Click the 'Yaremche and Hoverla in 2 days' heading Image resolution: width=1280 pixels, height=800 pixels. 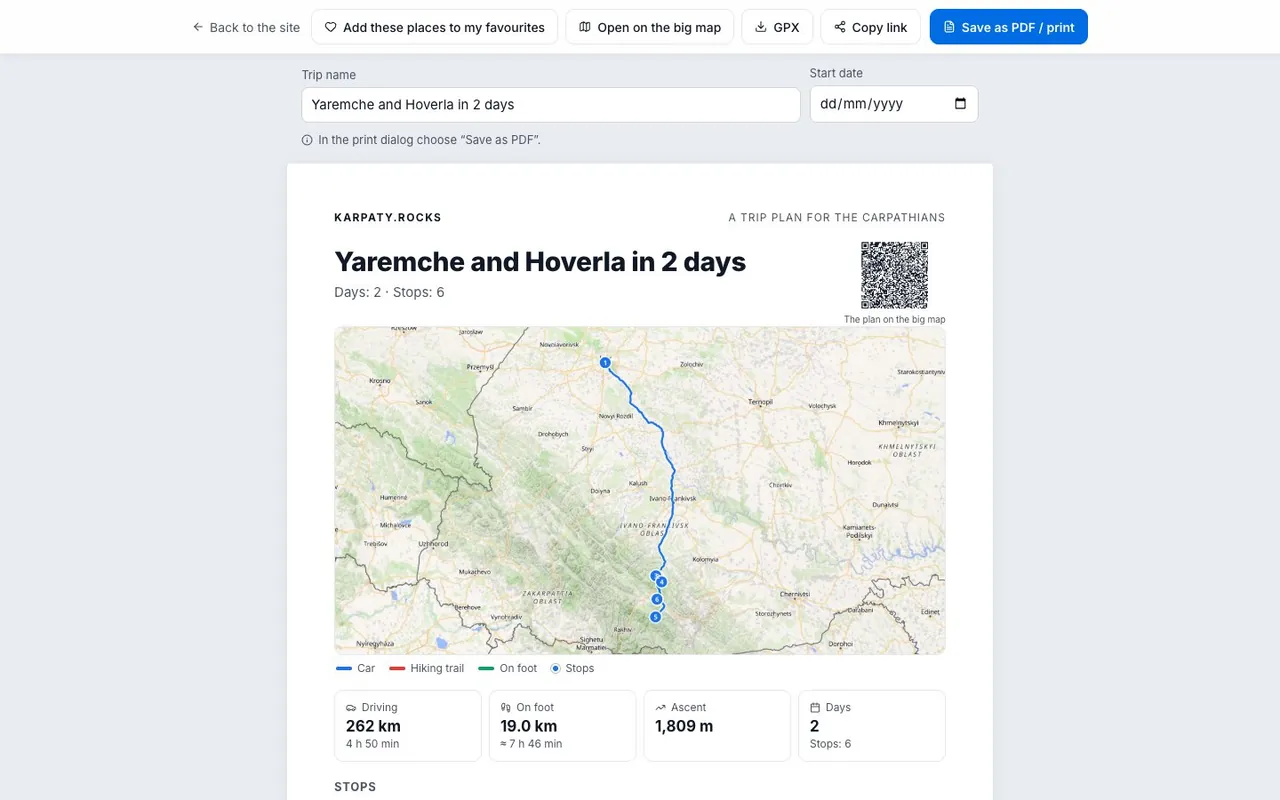(540, 262)
